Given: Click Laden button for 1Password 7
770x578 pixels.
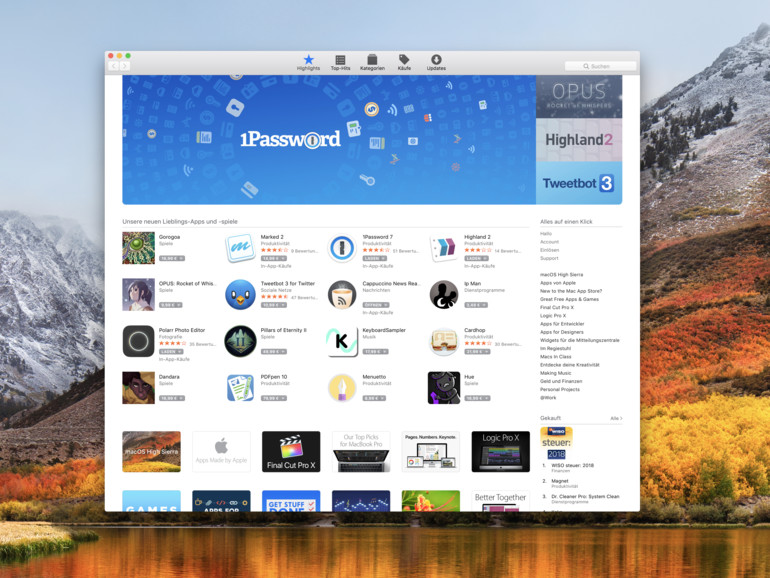Looking at the screenshot, I should coord(375,258).
